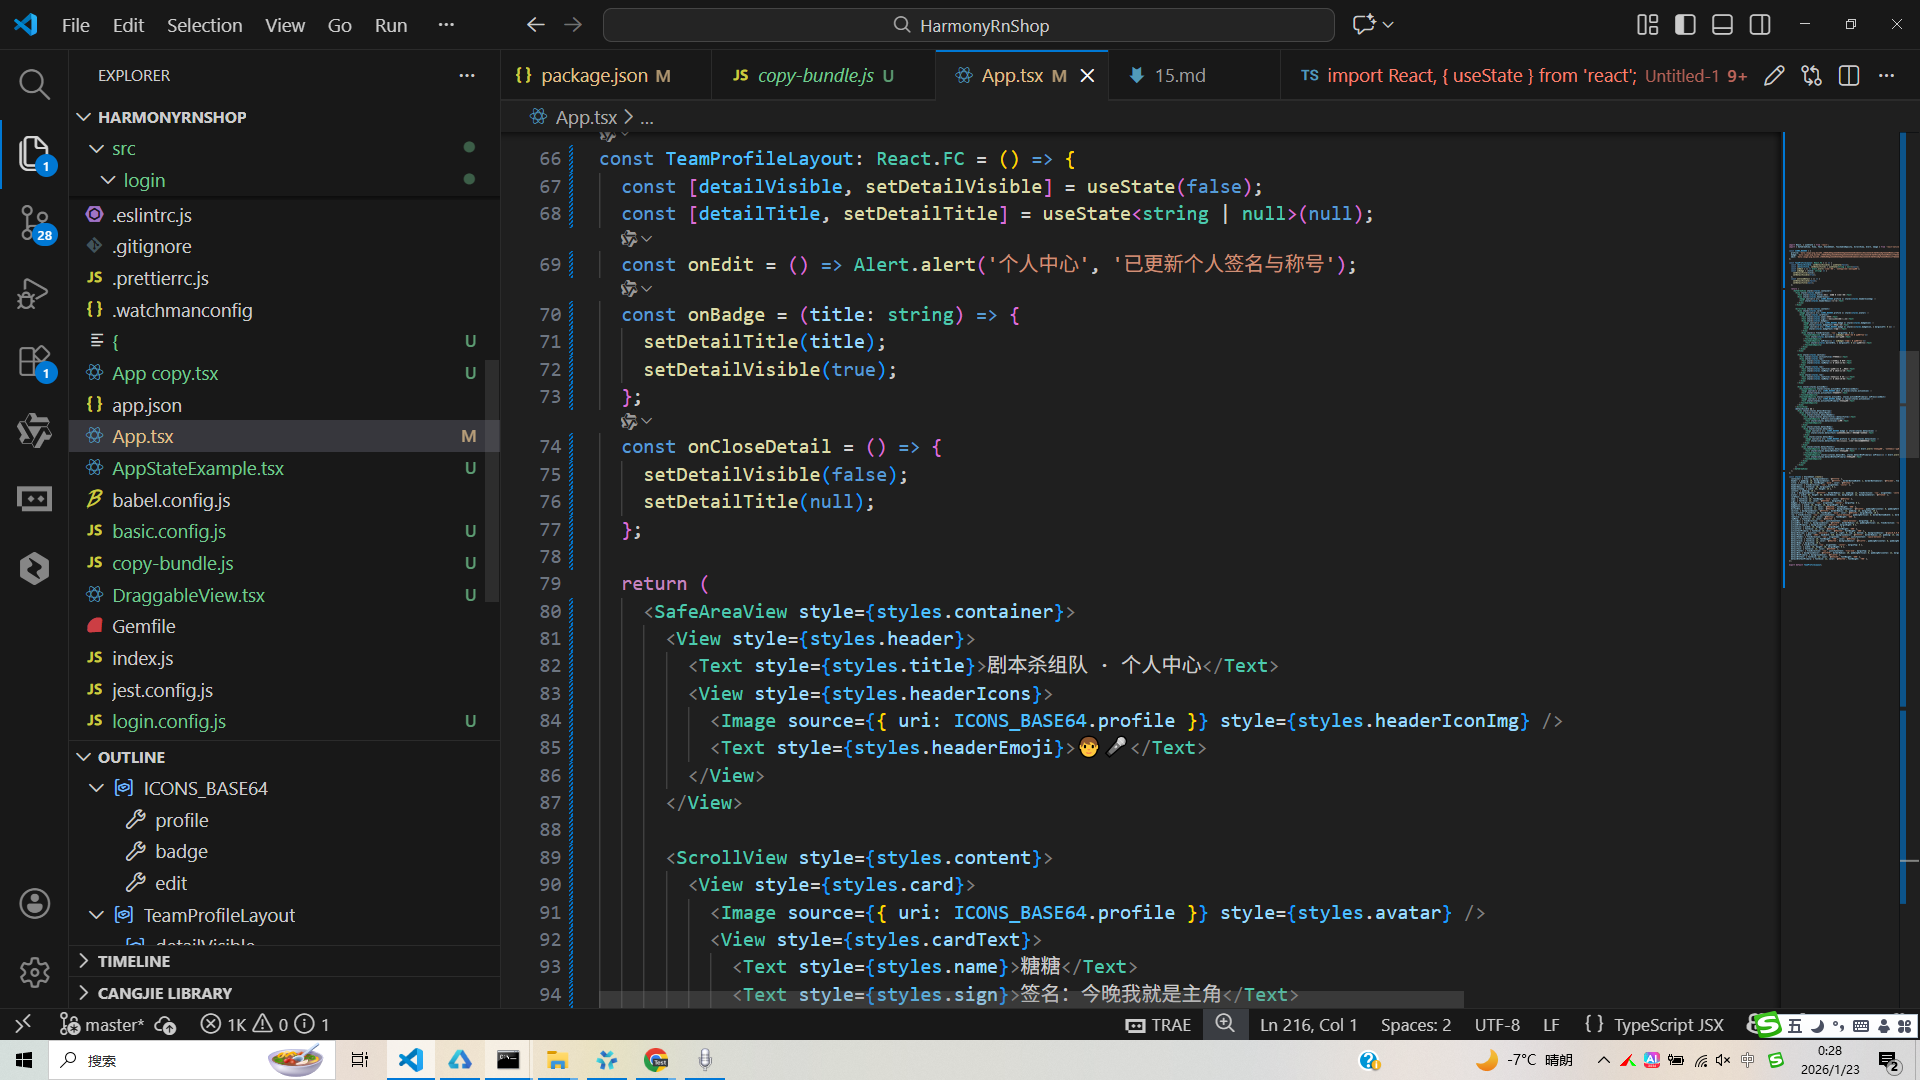Open the Manage gear settings menu
Viewport: 1920px width, 1080px height.
click(x=34, y=972)
